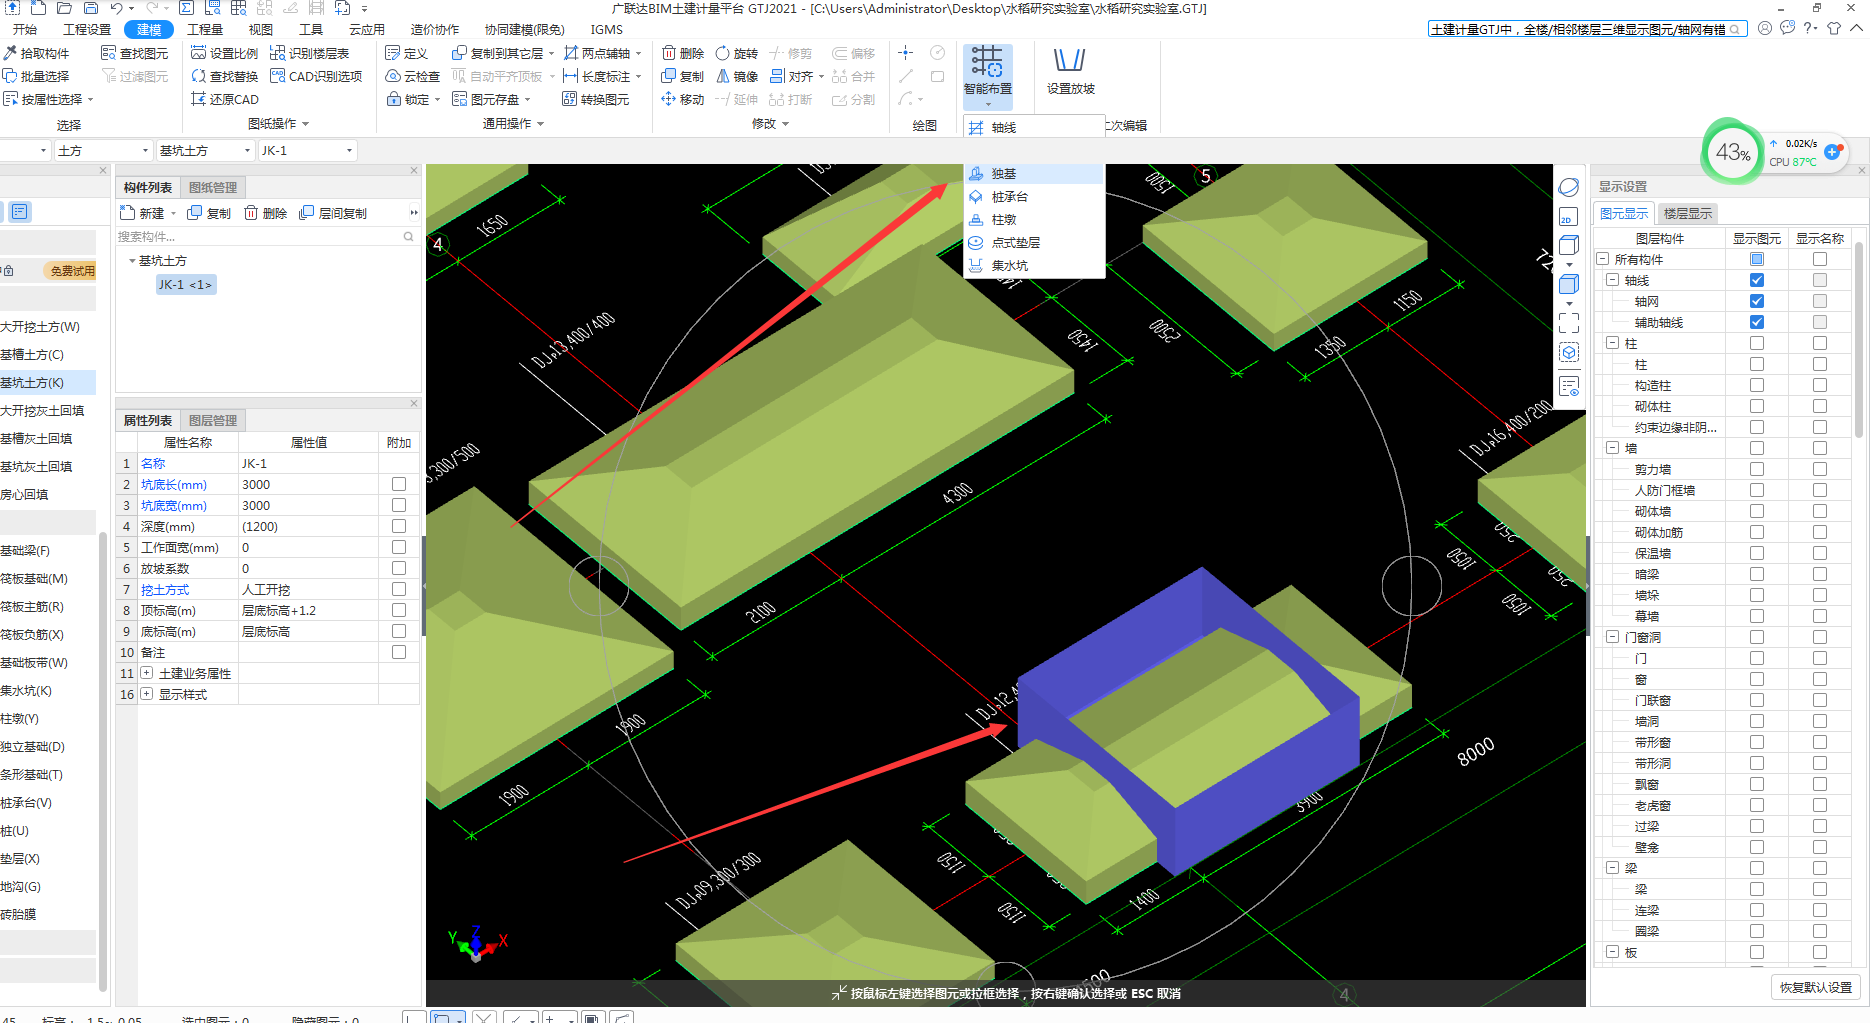The height and width of the screenshot is (1023, 1870).
Task: Uncheck 轴网 display element checkbox
Action: point(1757,301)
